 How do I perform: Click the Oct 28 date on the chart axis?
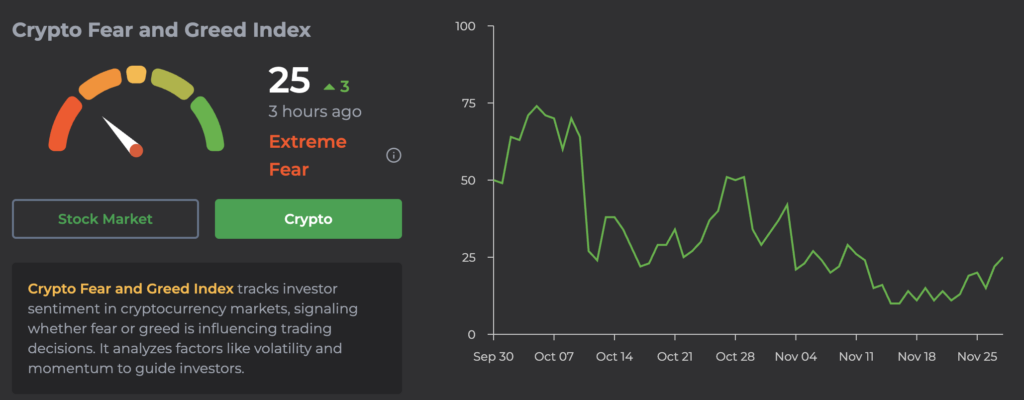point(734,356)
